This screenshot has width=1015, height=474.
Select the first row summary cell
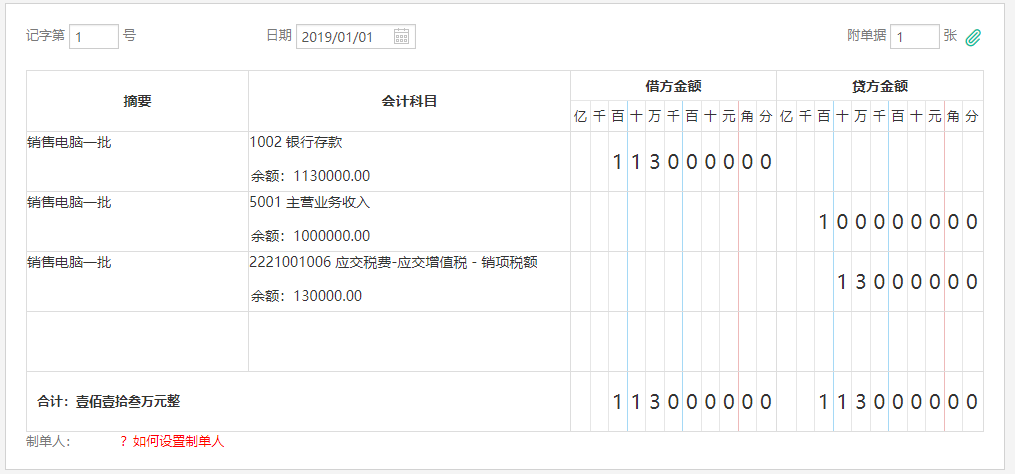137,161
